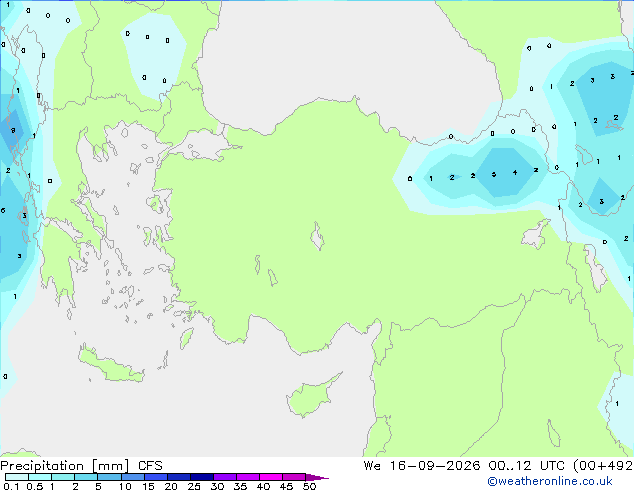The width and height of the screenshot is (634, 490).
Task: Click the '8' precipitation value on map
Action: click(x=13, y=131)
